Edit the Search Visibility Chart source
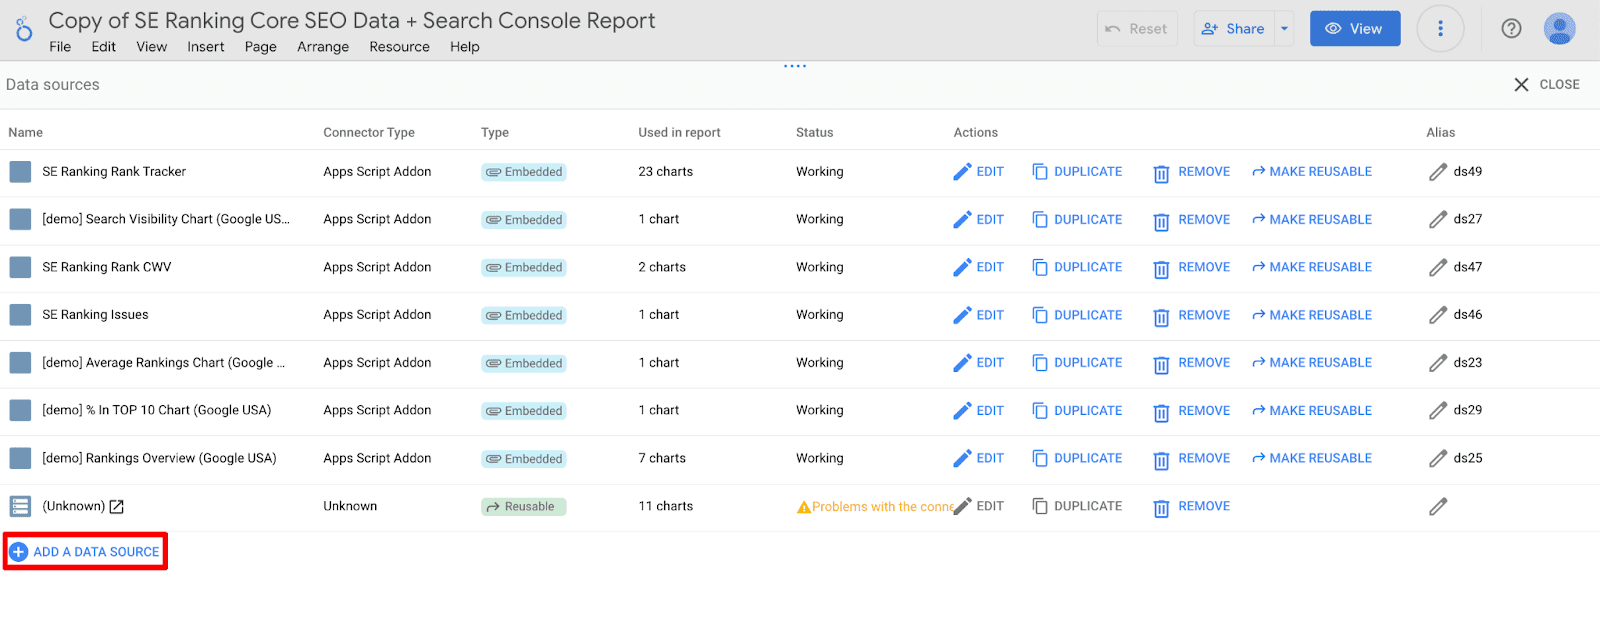The width and height of the screenshot is (1600, 630). pyautogui.click(x=979, y=220)
